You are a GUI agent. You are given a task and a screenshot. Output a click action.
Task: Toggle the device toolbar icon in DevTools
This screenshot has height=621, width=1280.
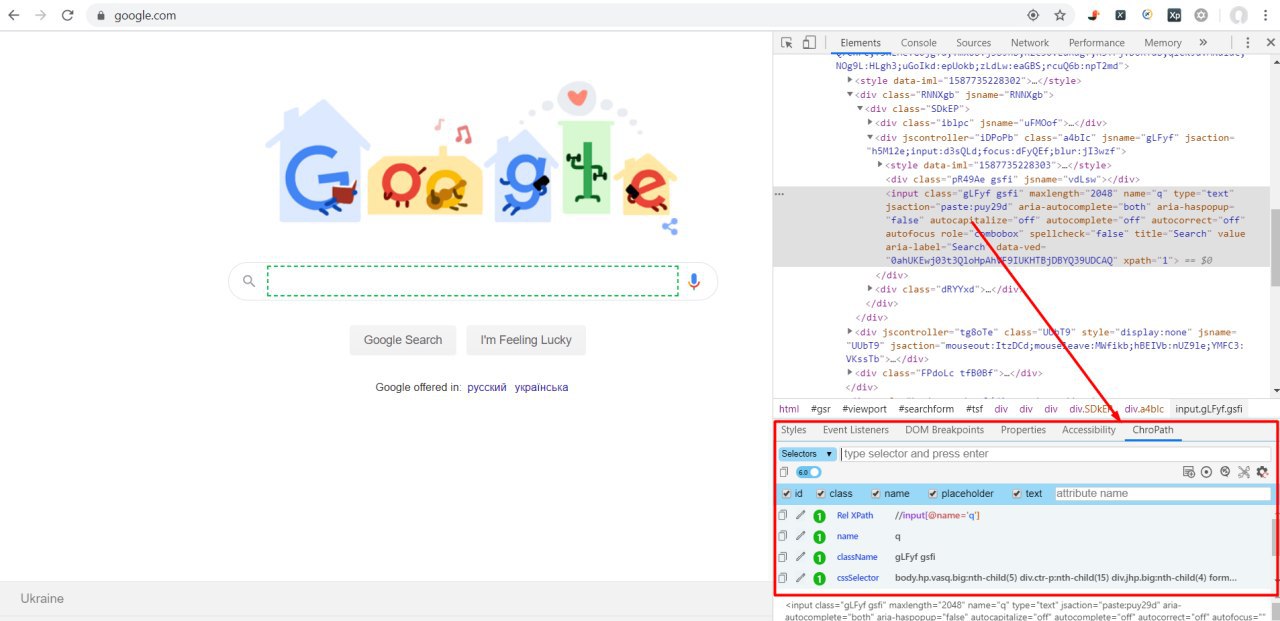pos(809,42)
